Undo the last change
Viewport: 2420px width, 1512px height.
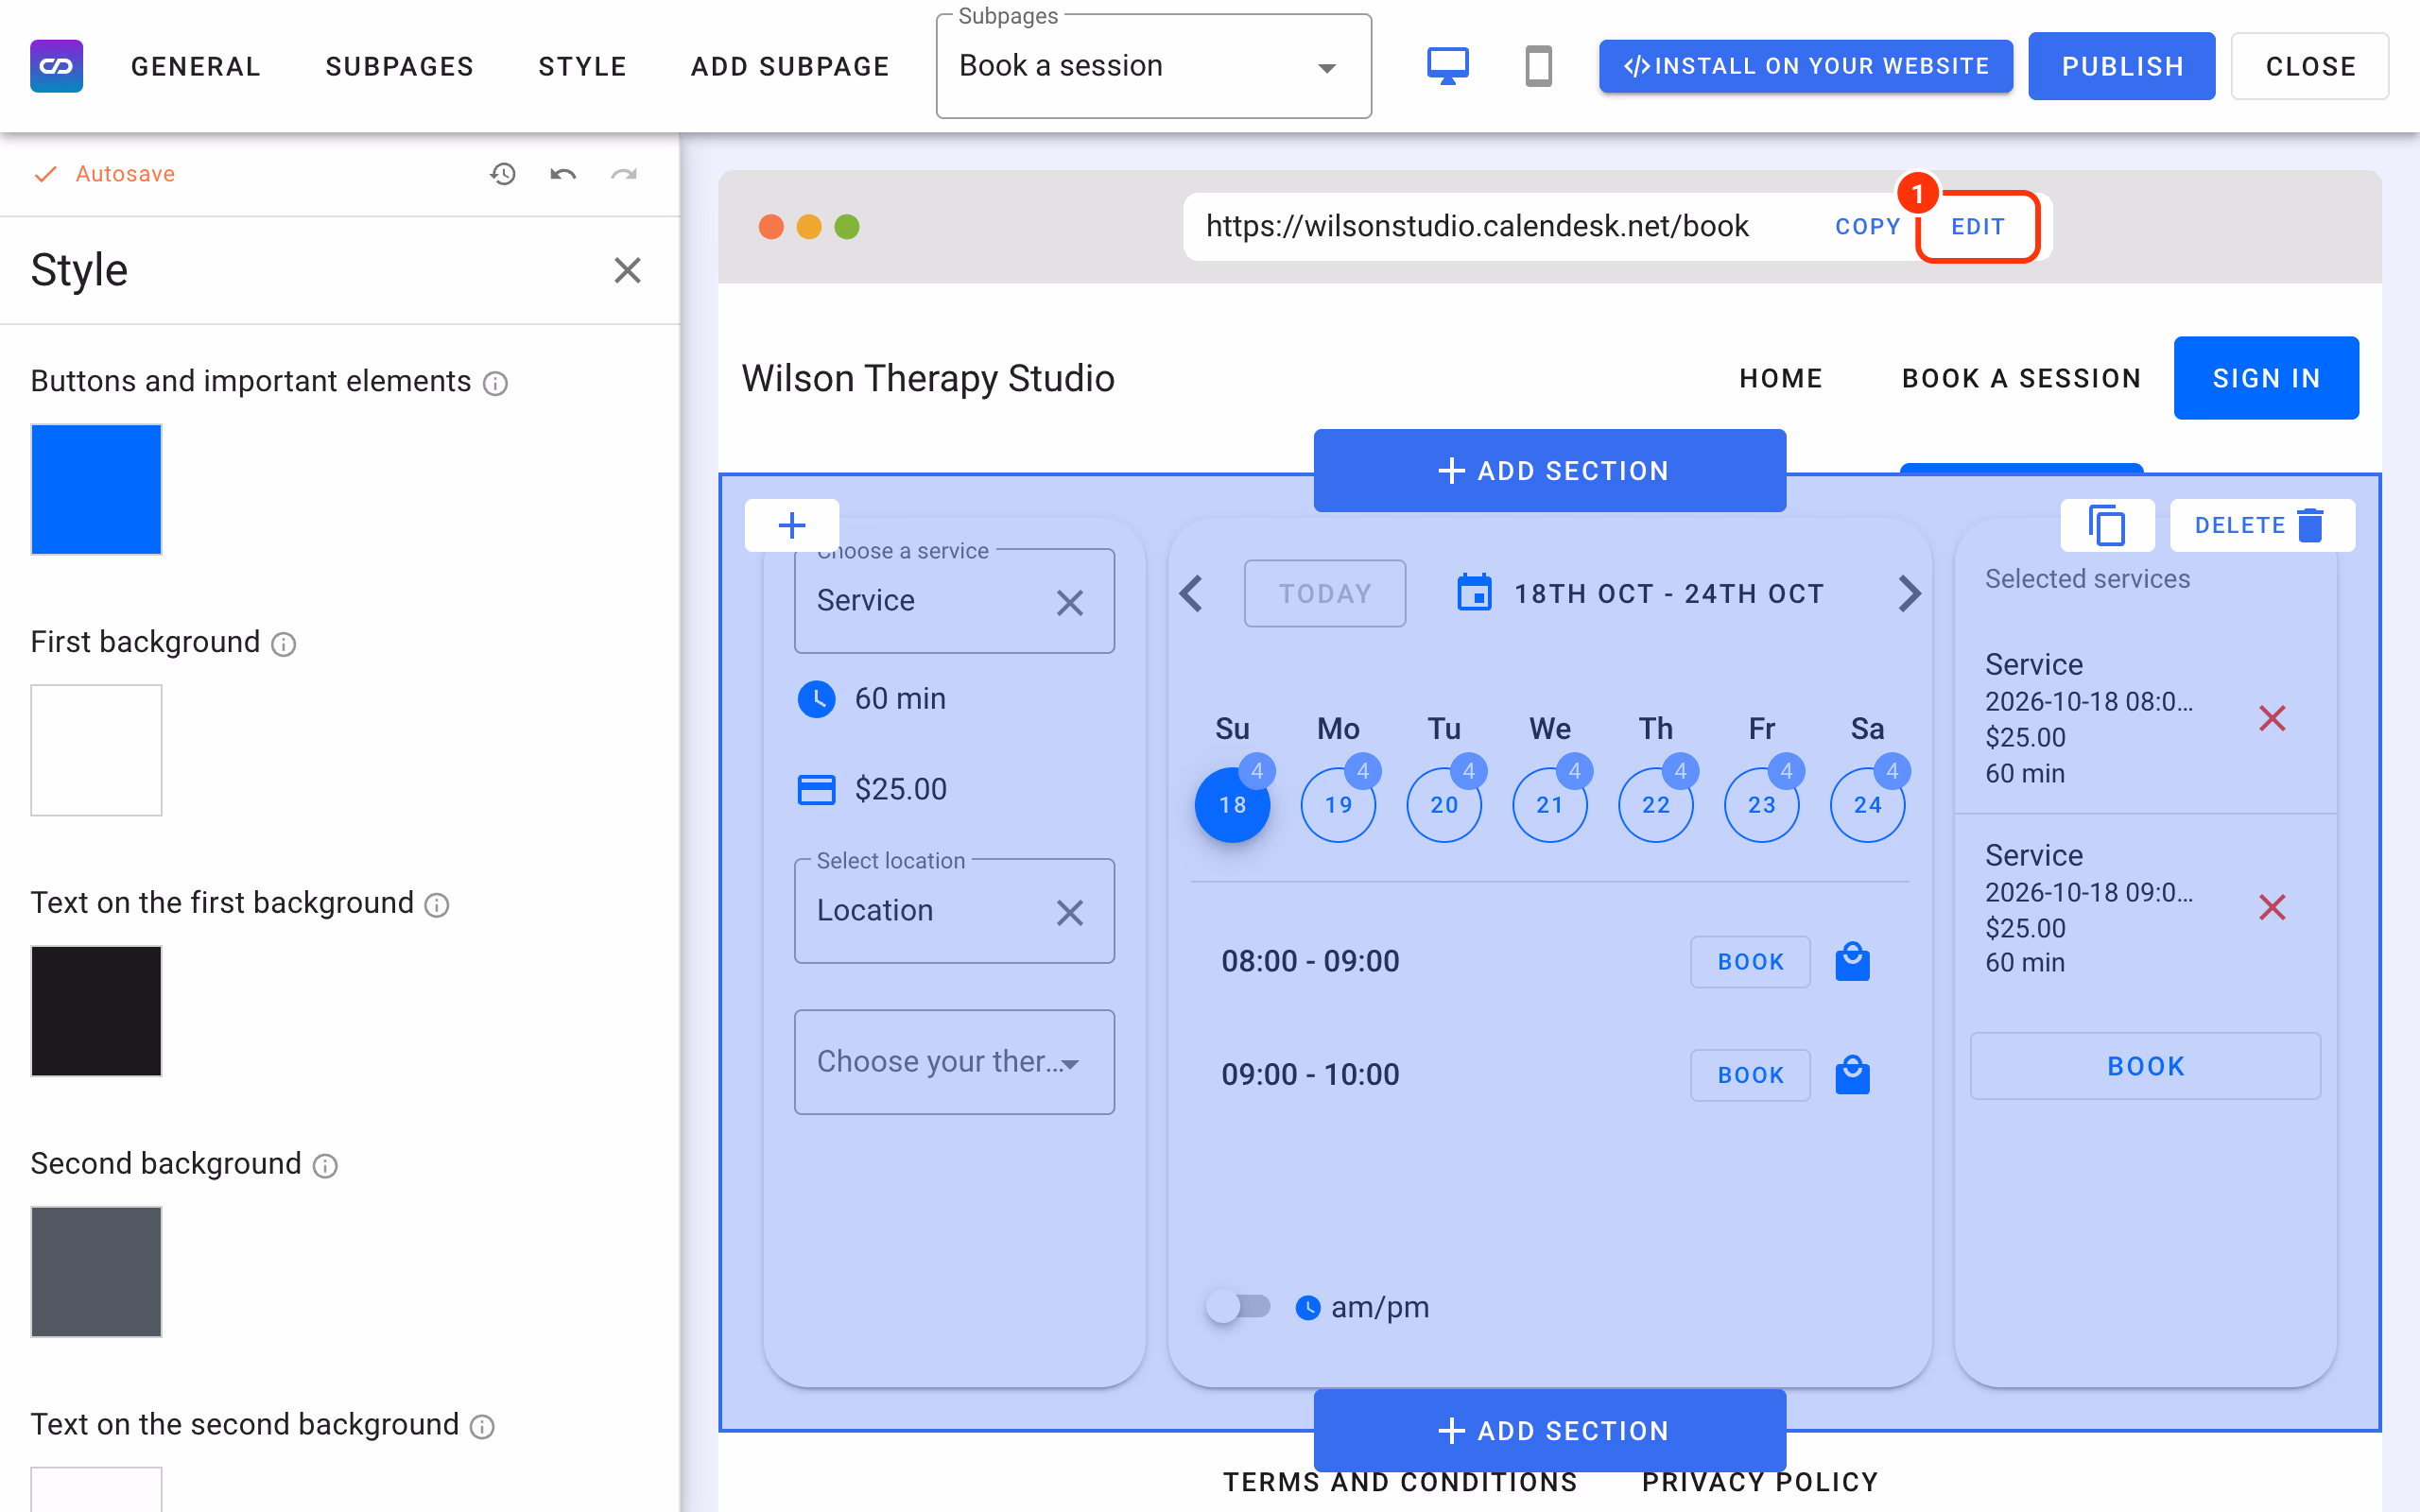point(563,174)
